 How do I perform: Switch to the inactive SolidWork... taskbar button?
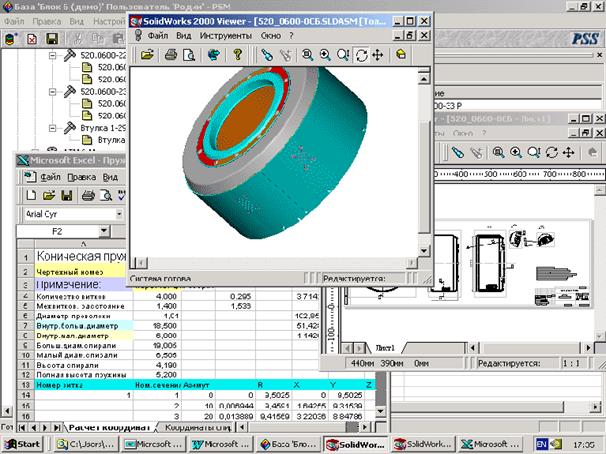[x=422, y=444]
